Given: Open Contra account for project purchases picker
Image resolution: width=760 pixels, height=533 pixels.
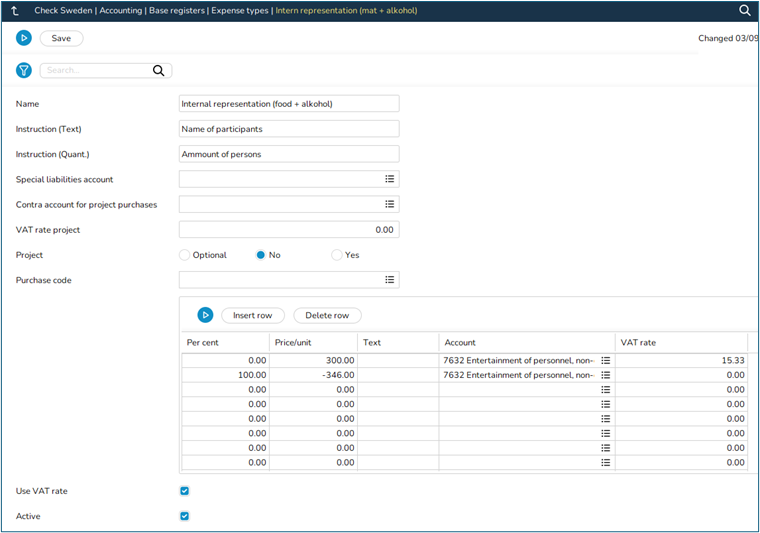Looking at the screenshot, I should pyautogui.click(x=390, y=205).
